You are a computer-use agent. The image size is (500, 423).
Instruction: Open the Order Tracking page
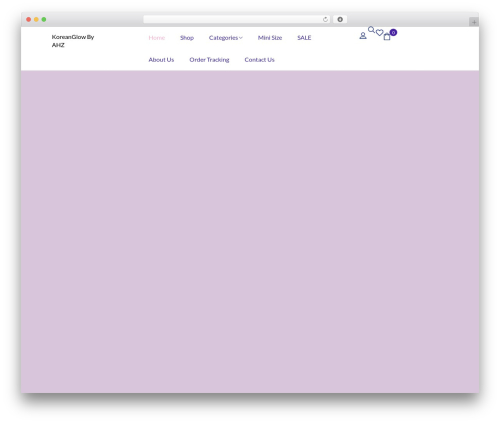[x=209, y=60]
